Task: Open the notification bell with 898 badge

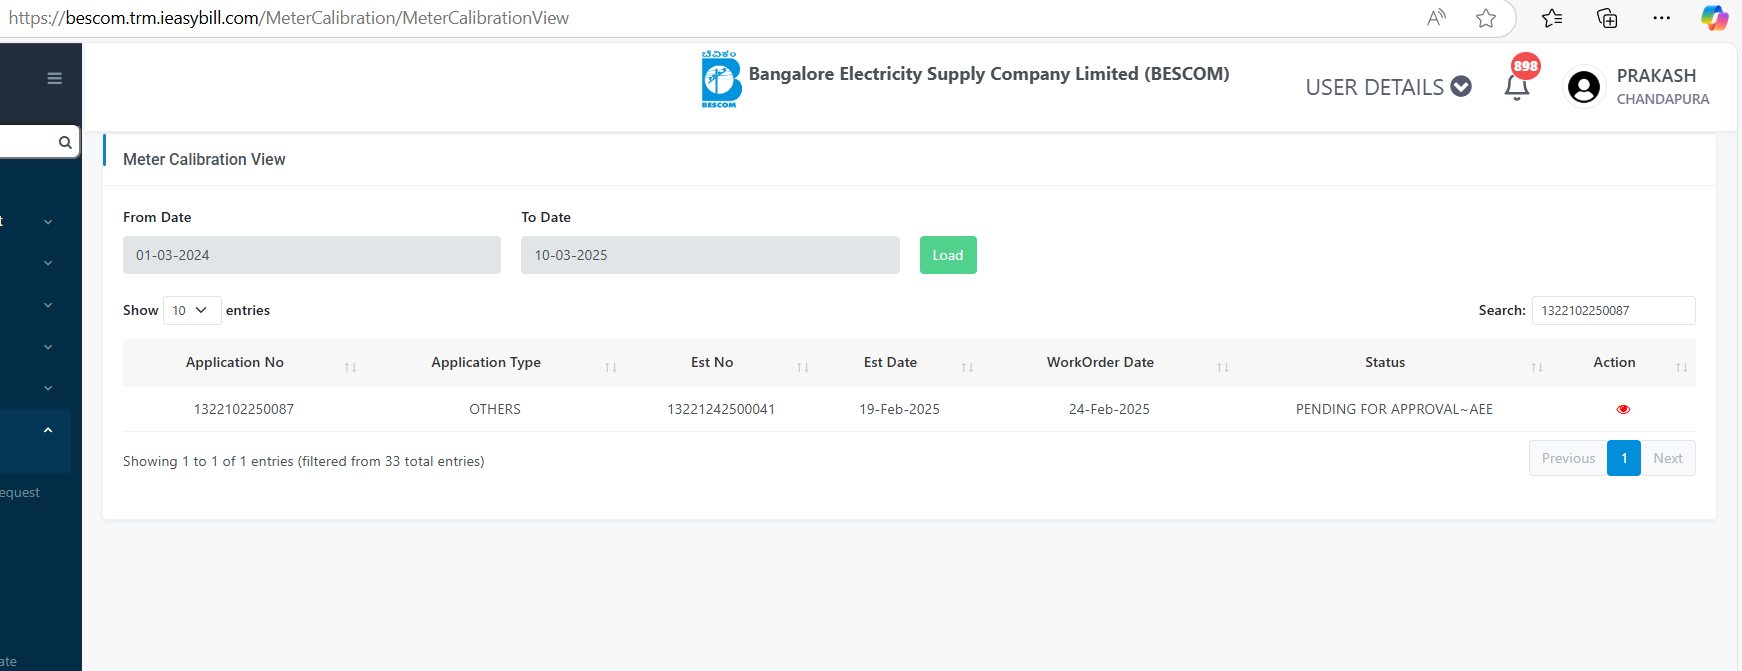Action: point(1518,86)
